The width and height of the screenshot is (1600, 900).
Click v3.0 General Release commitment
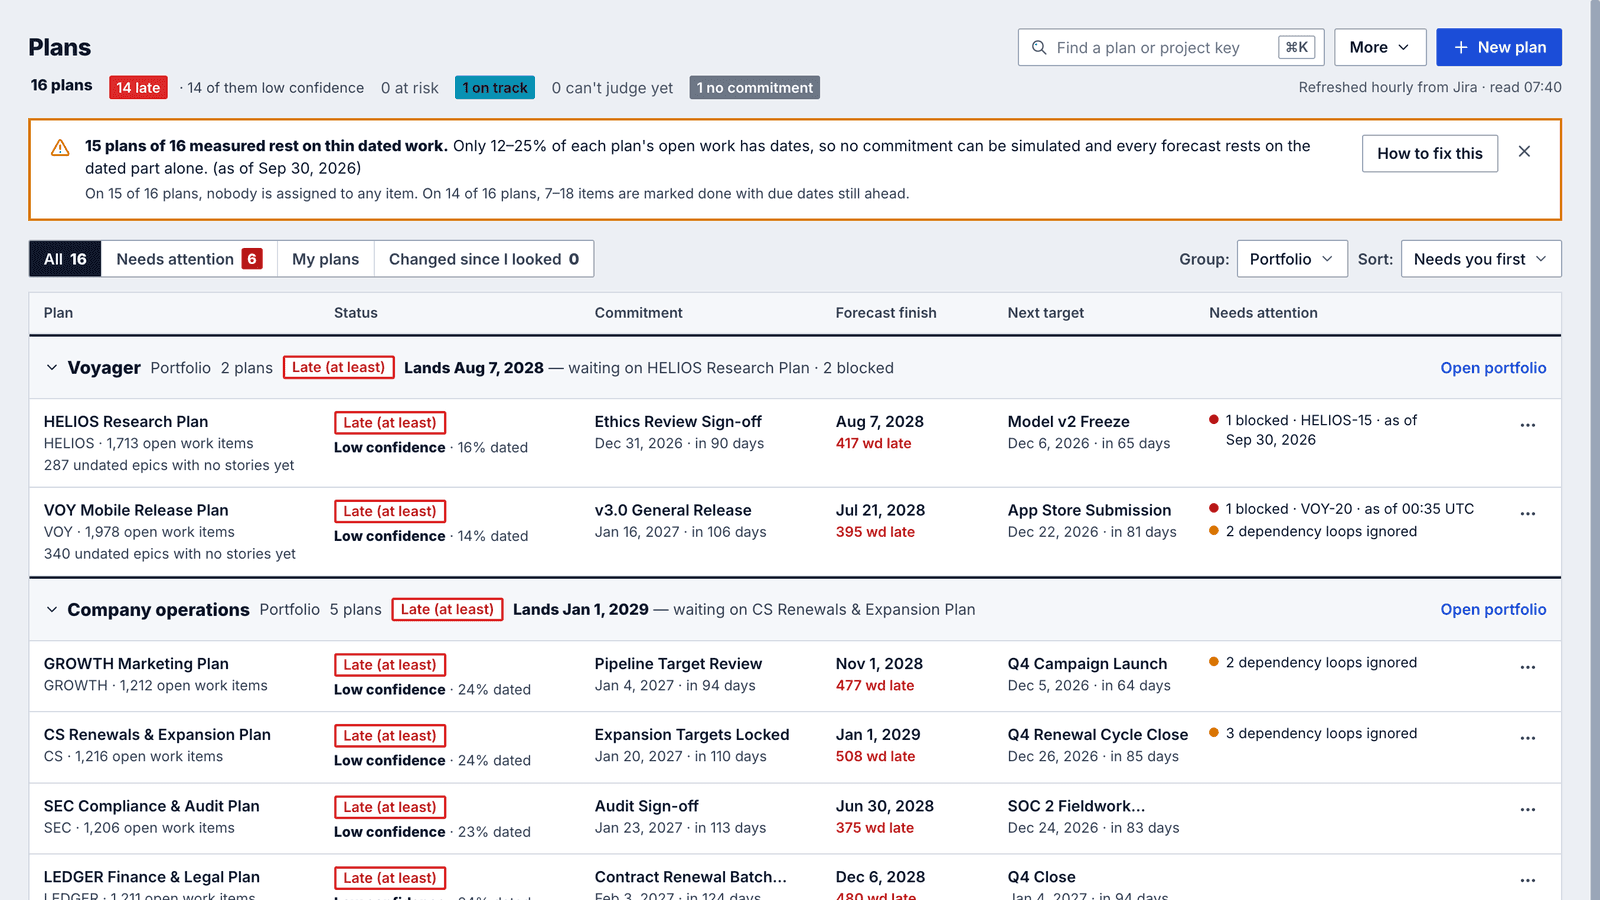(x=673, y=510)
